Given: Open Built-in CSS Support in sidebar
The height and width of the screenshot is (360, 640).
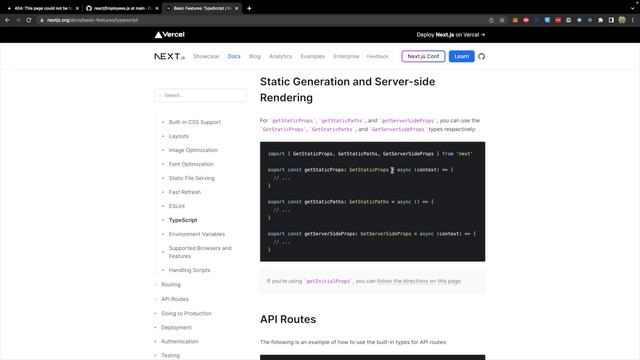Looking at the screenshot, I should tap(195, 122).
